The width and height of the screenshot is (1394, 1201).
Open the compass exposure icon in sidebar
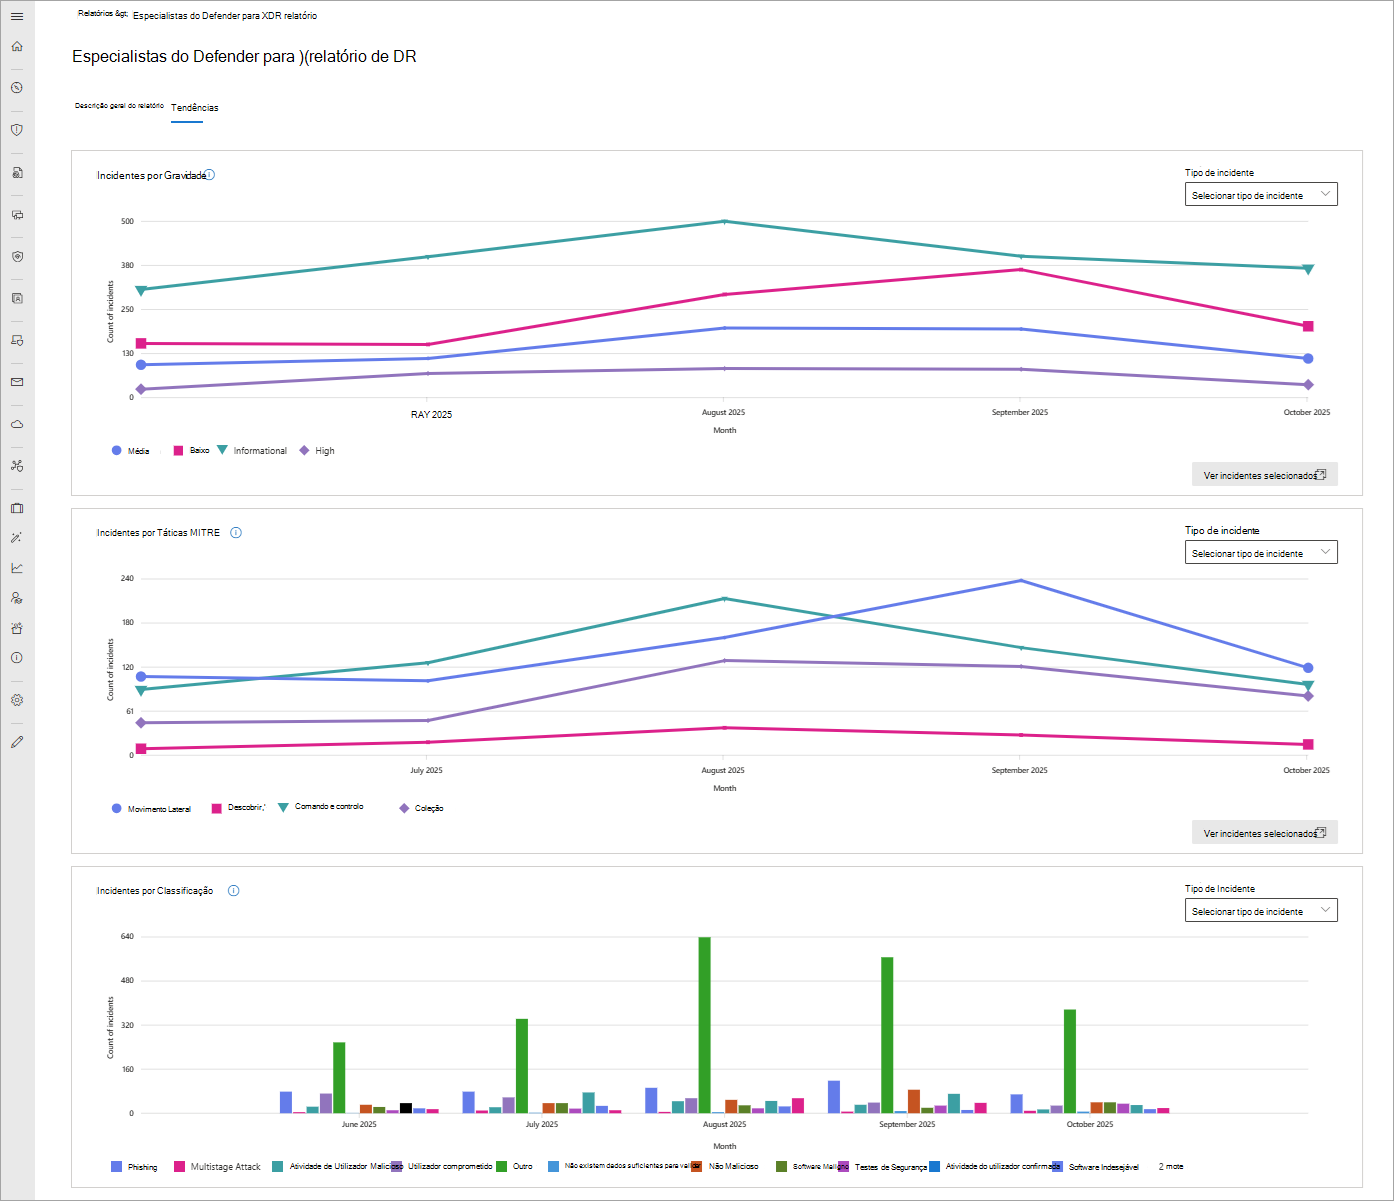click(17, 88)
